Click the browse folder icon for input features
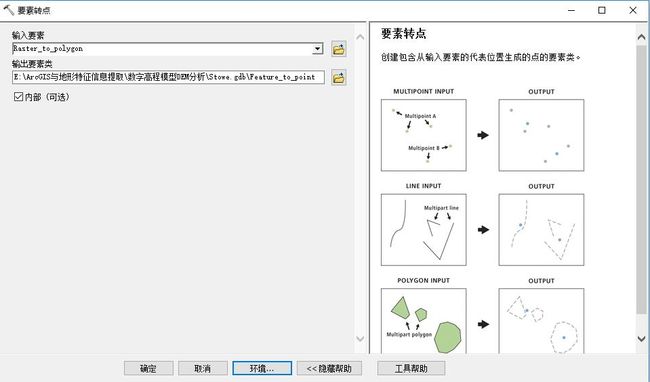The image size is (650, 382). click(339, 49)
